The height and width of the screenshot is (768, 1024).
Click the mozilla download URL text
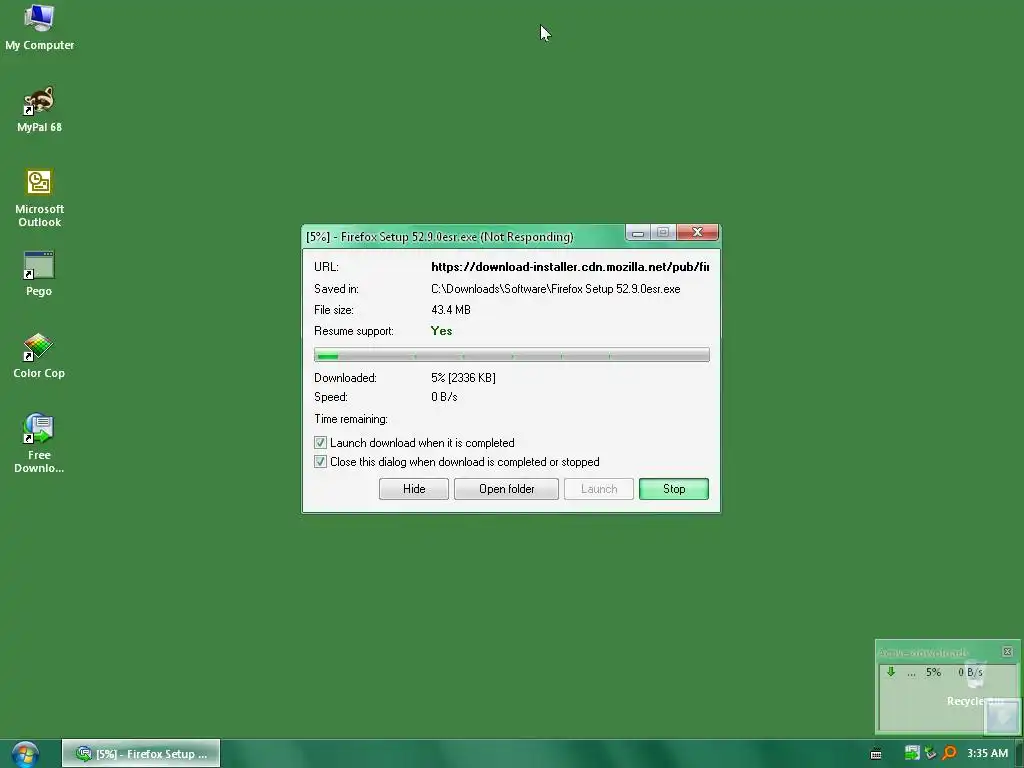coord(569,266)
